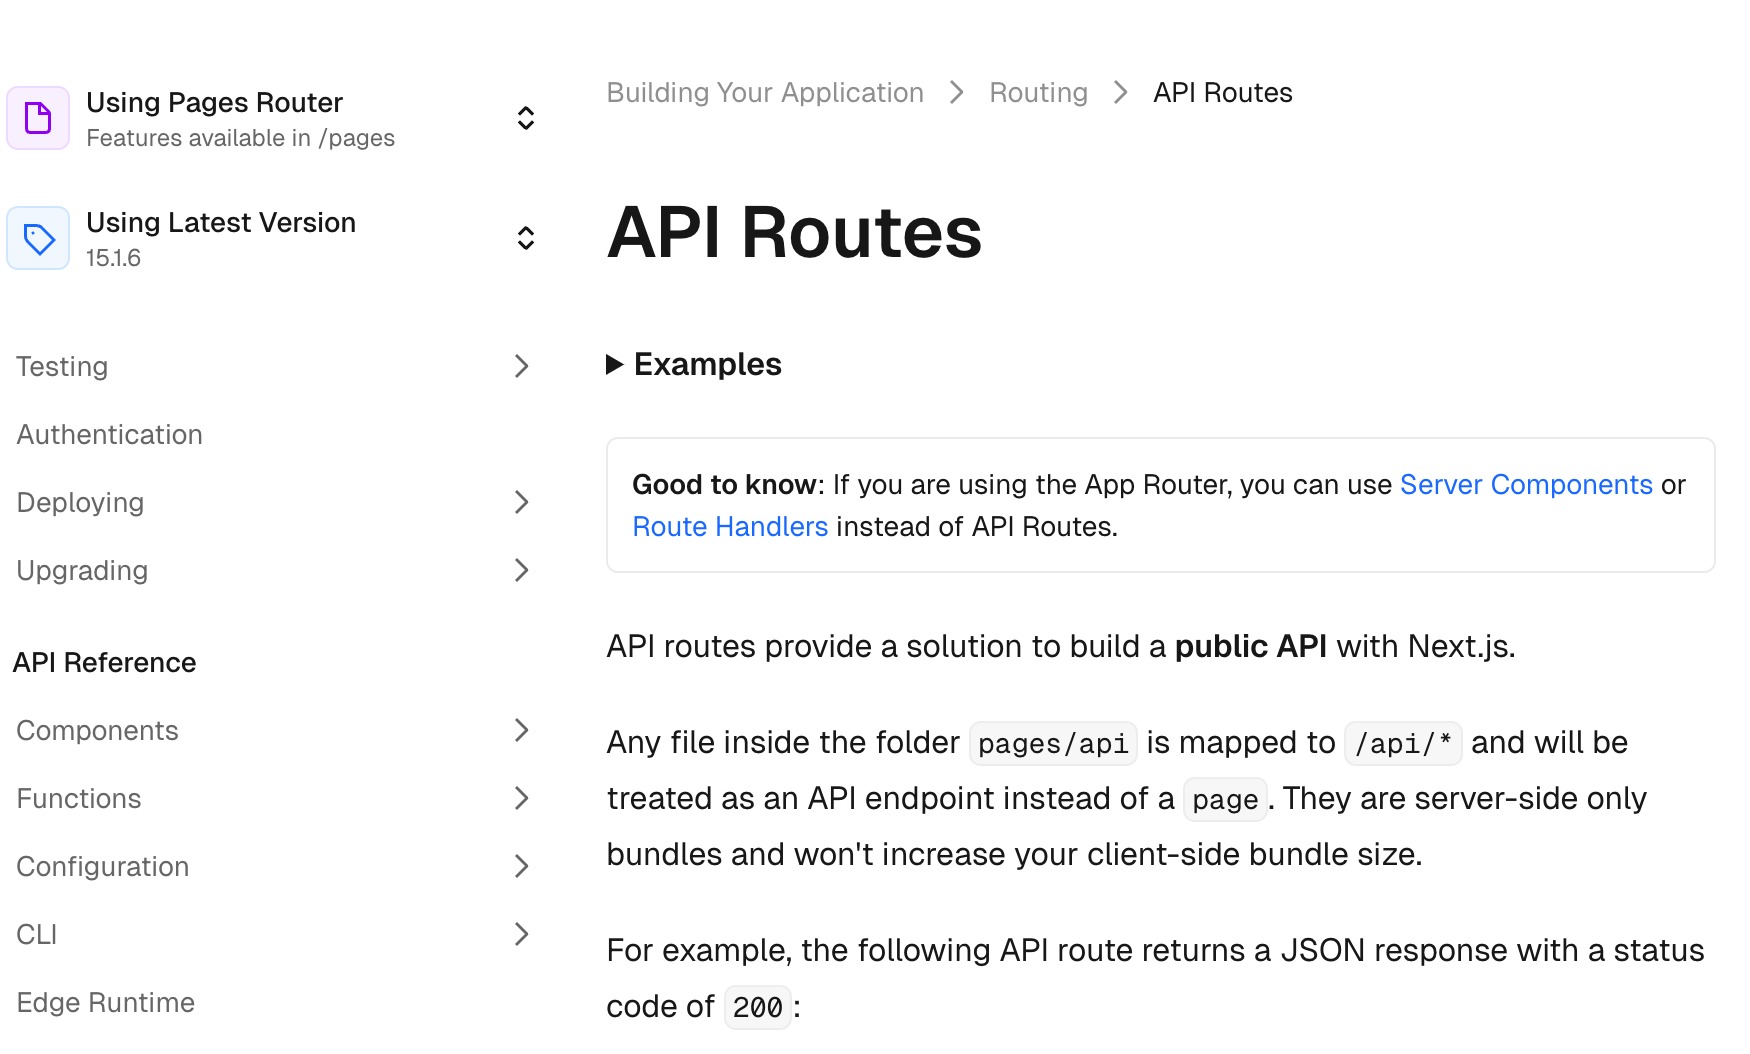Click the Examples summary label

[708, 364]
